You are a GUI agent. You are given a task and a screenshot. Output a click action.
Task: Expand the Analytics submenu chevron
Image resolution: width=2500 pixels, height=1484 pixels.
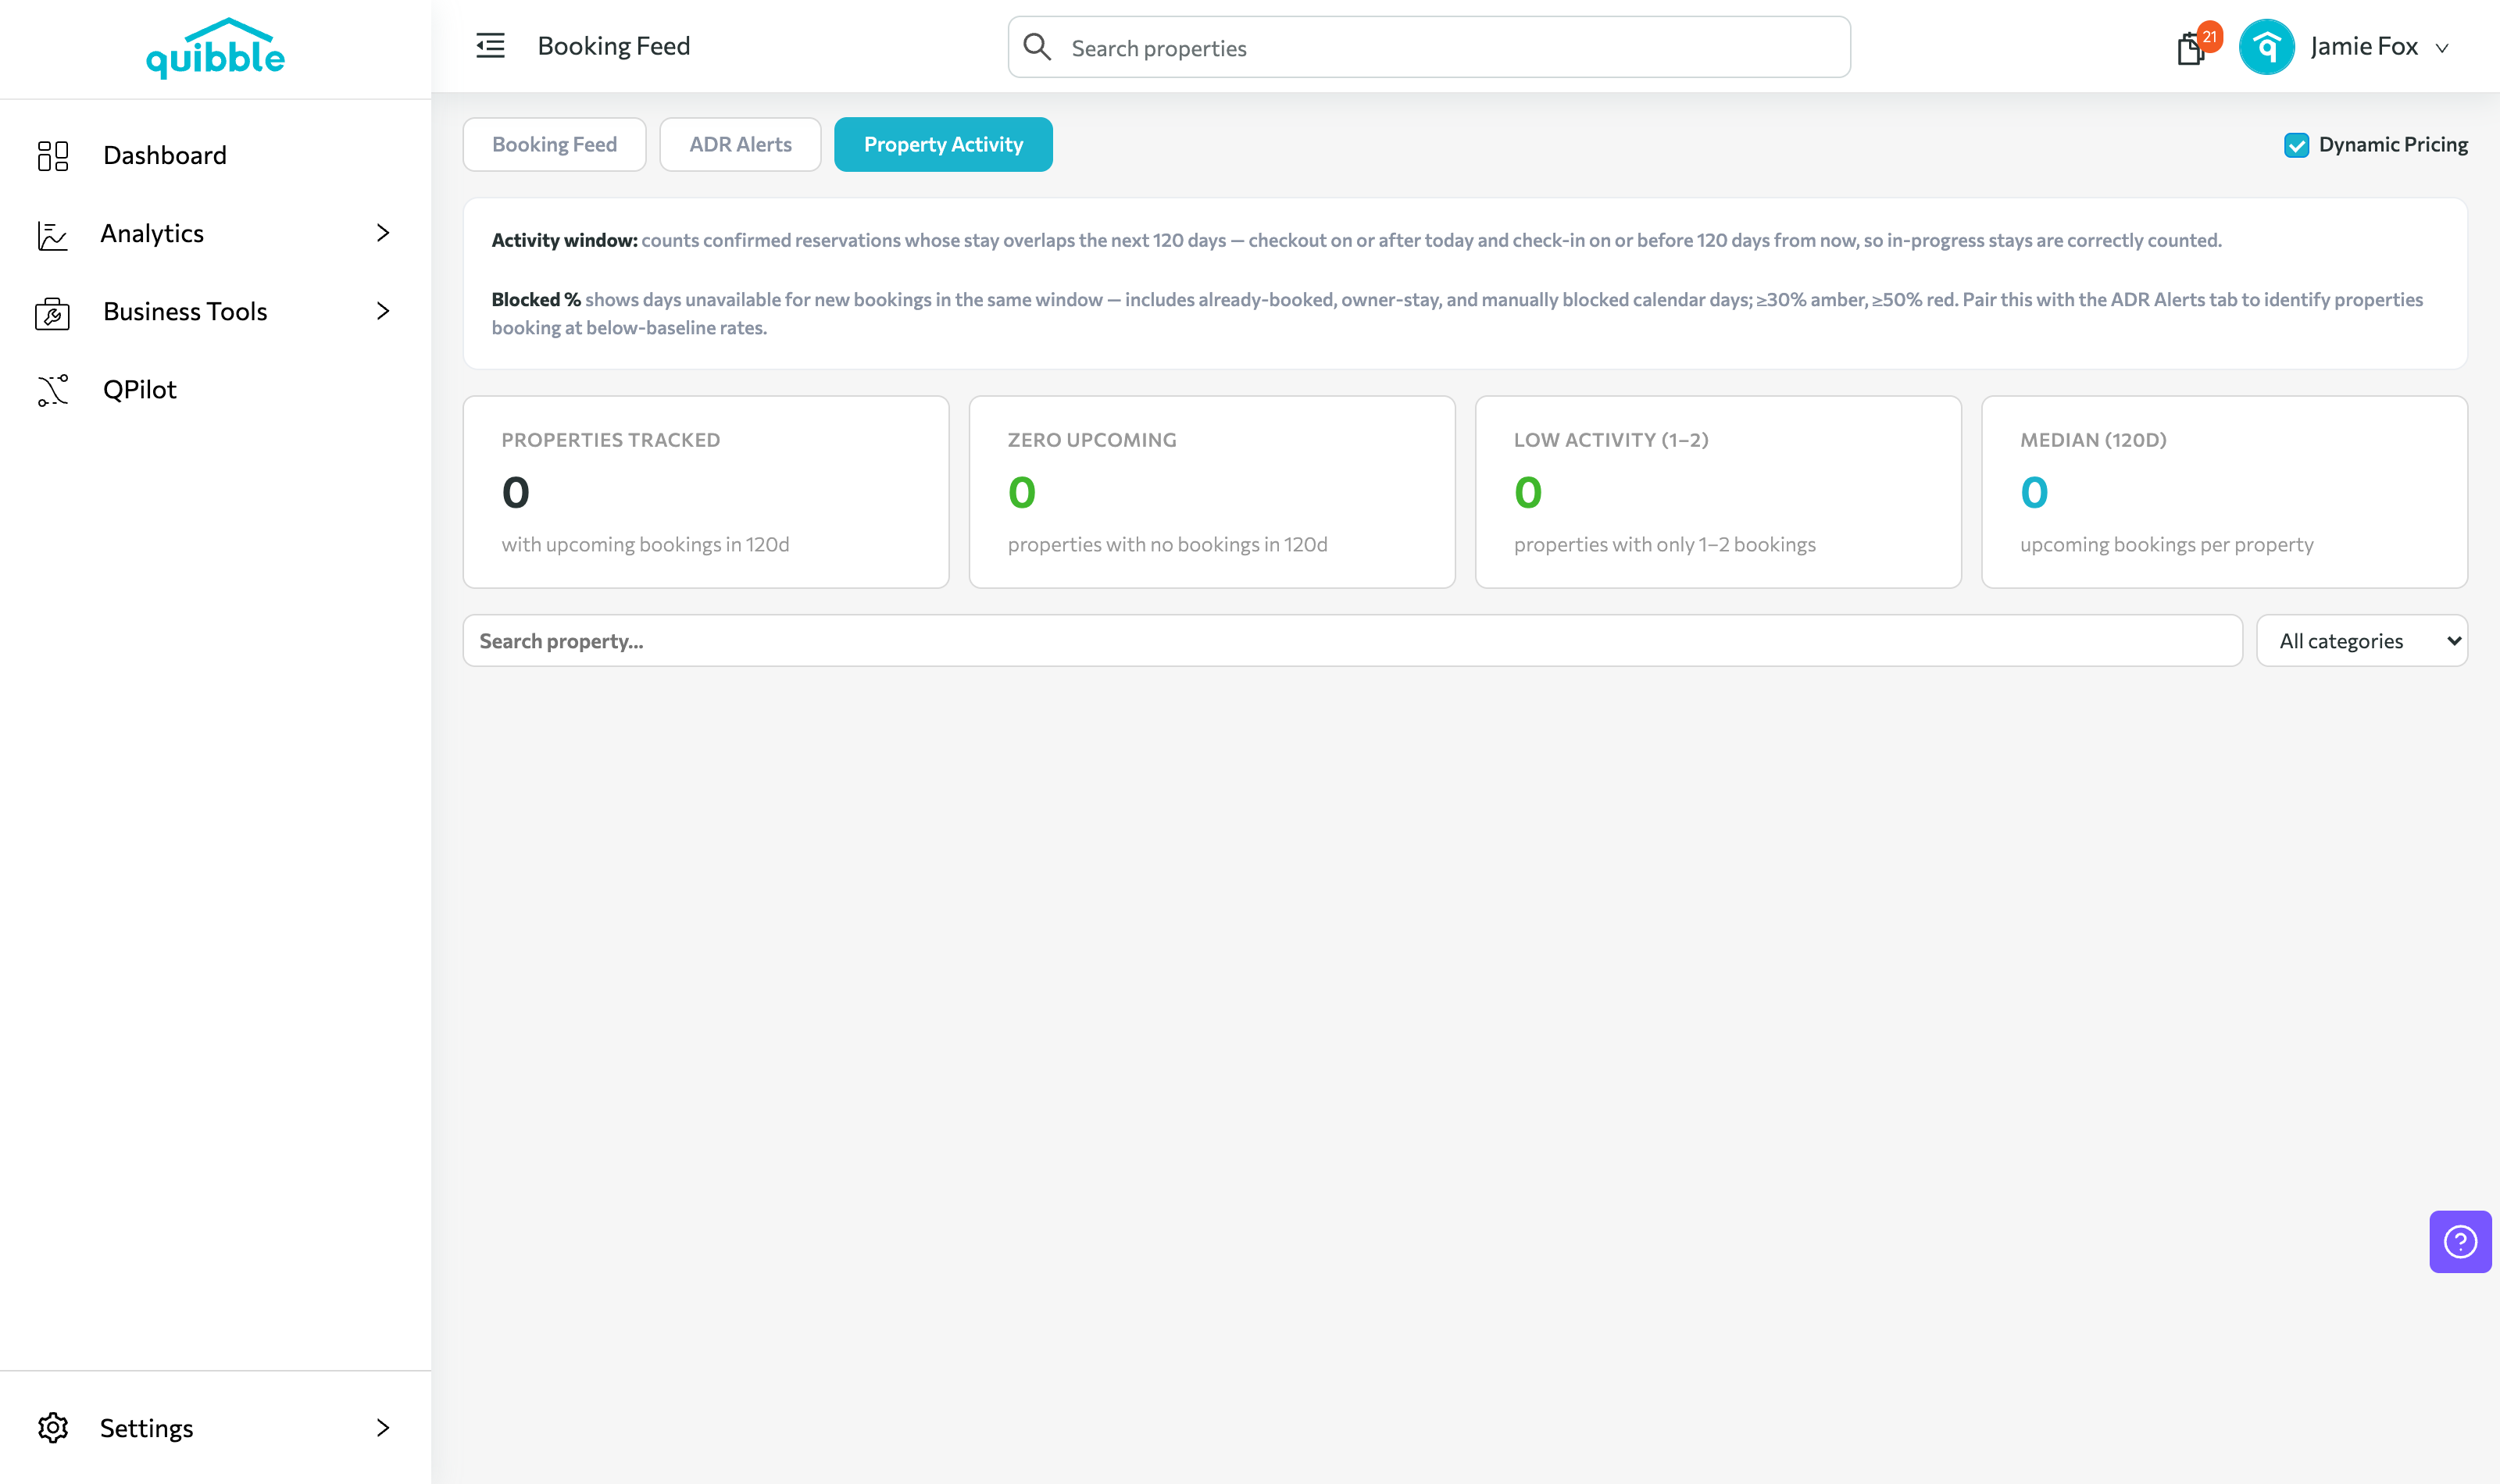383,233
